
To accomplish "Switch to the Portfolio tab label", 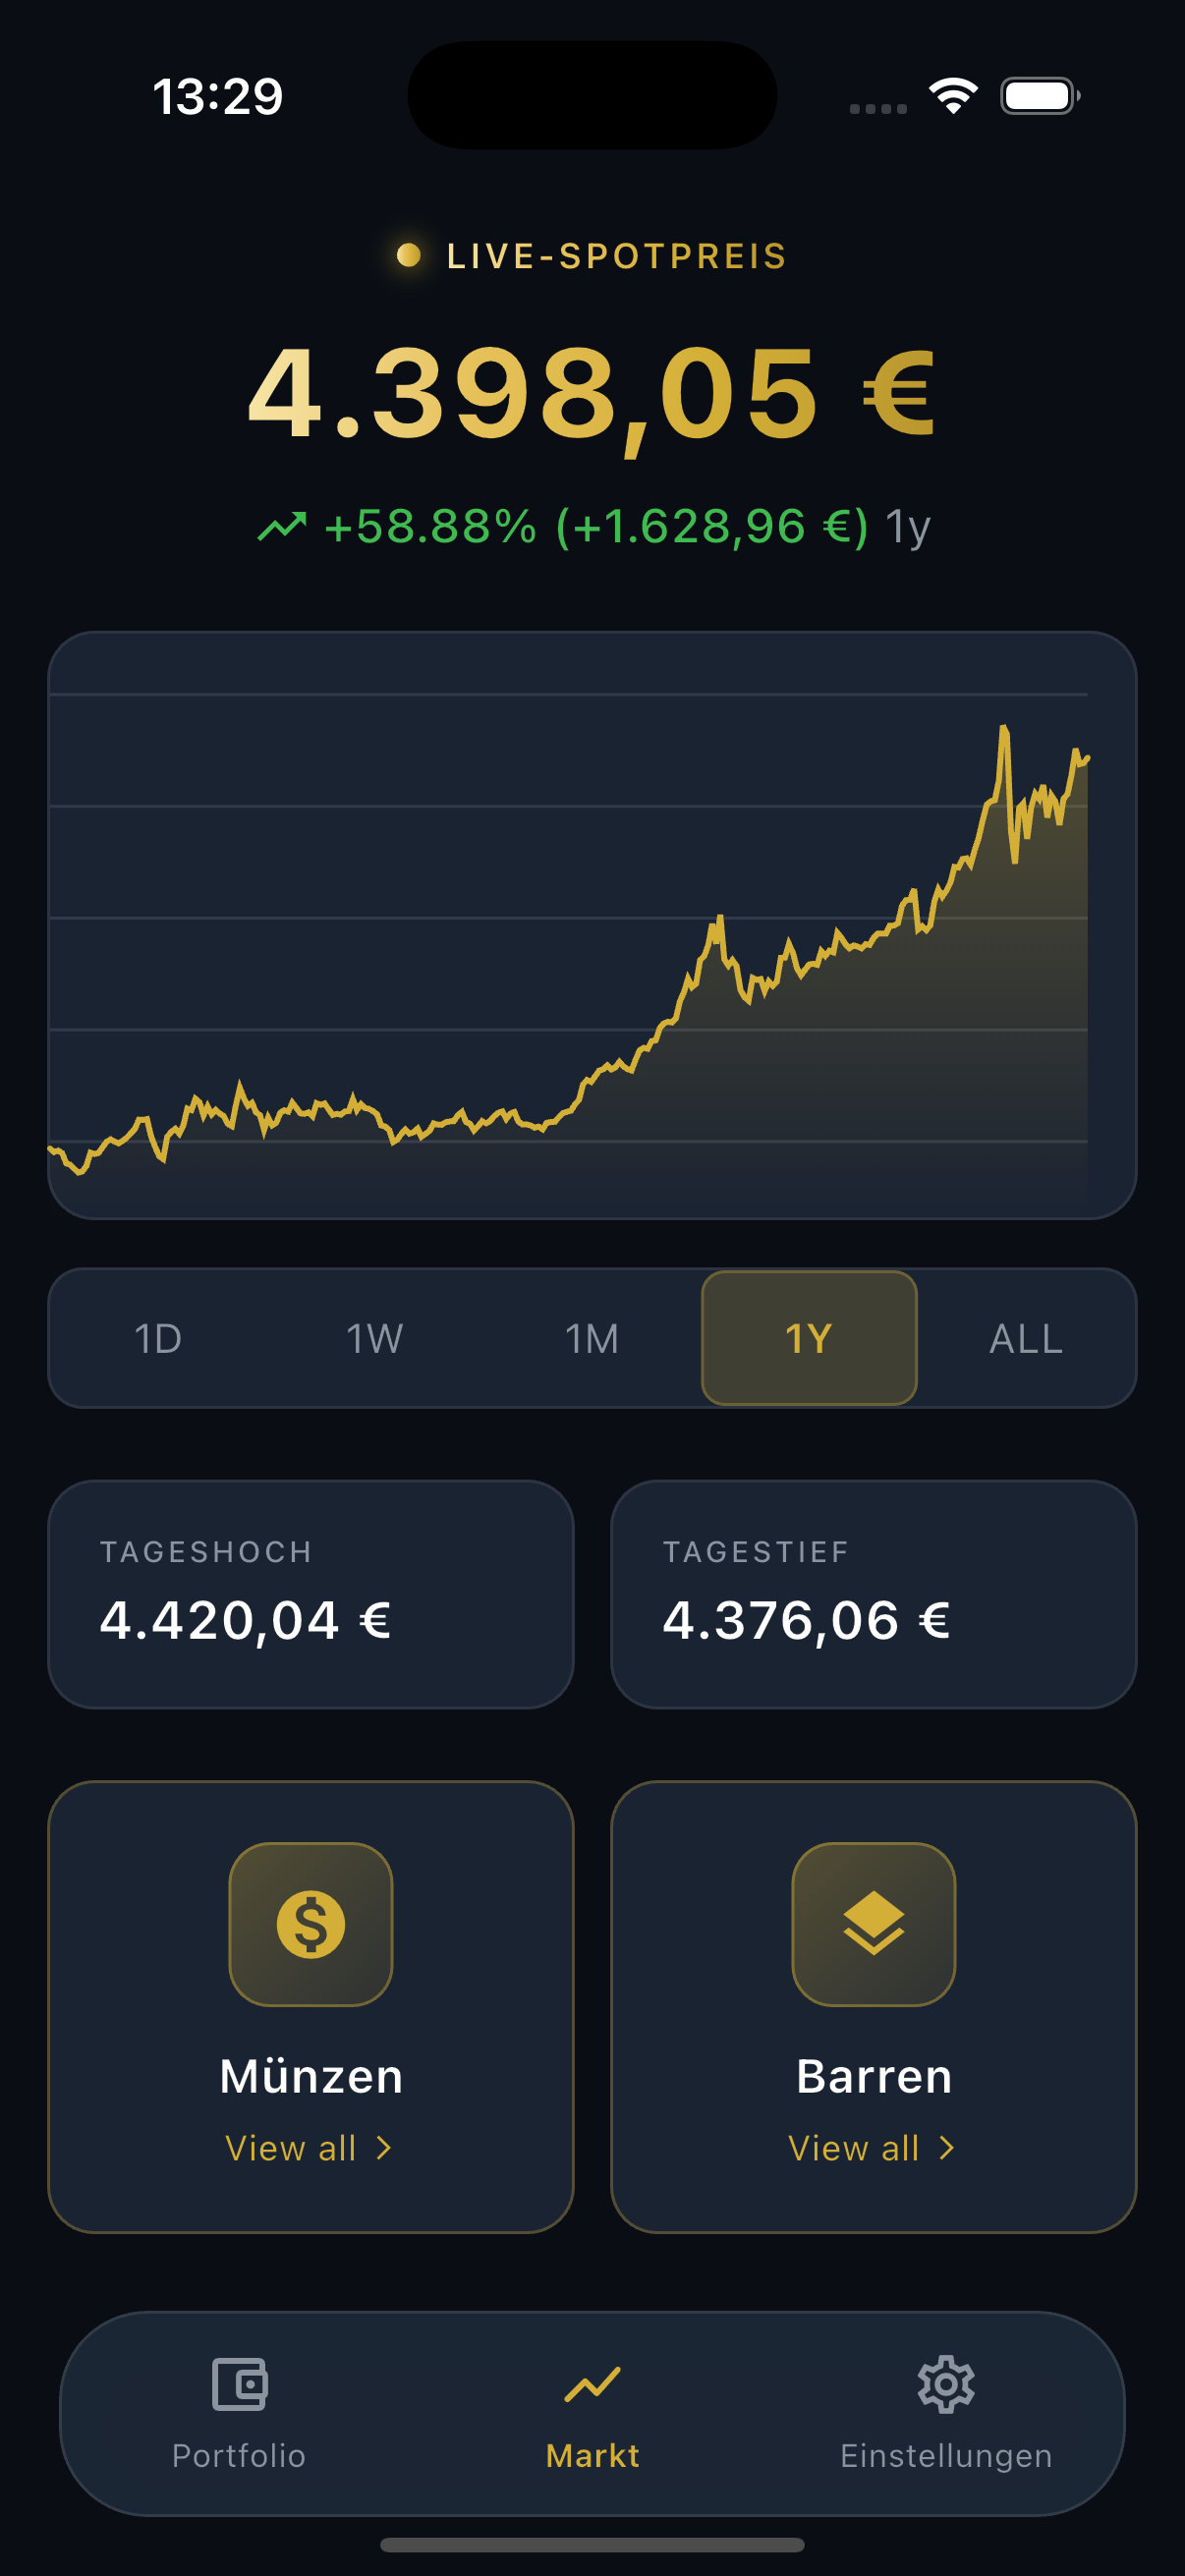I will click(x=239, y=2456).
